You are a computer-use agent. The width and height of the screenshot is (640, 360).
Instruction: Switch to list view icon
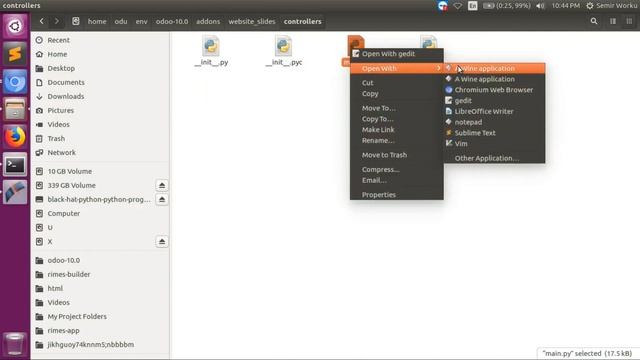point(613,21)
